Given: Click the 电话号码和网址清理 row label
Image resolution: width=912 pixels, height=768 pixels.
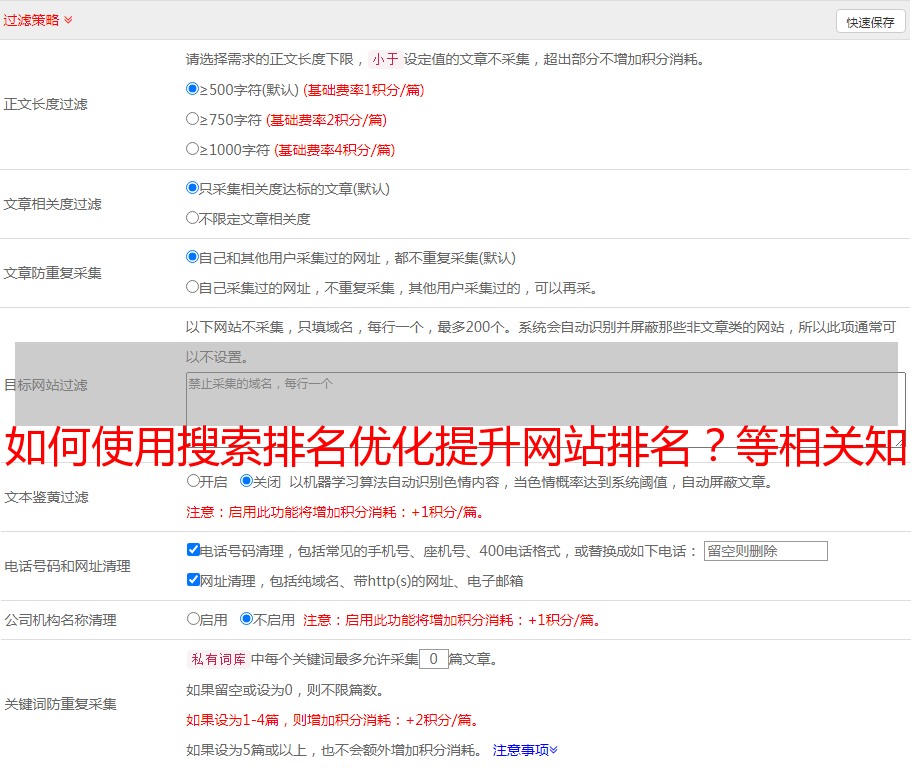Looking at the screenshot, I should (x=67, y=566).
